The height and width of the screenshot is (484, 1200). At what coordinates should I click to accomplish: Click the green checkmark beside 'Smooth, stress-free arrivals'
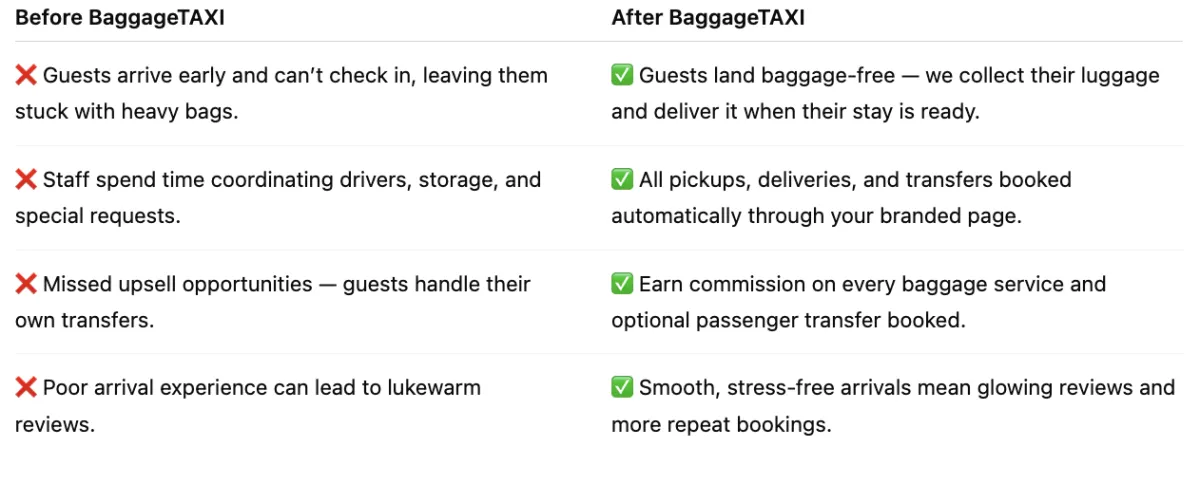coord(622,388)
